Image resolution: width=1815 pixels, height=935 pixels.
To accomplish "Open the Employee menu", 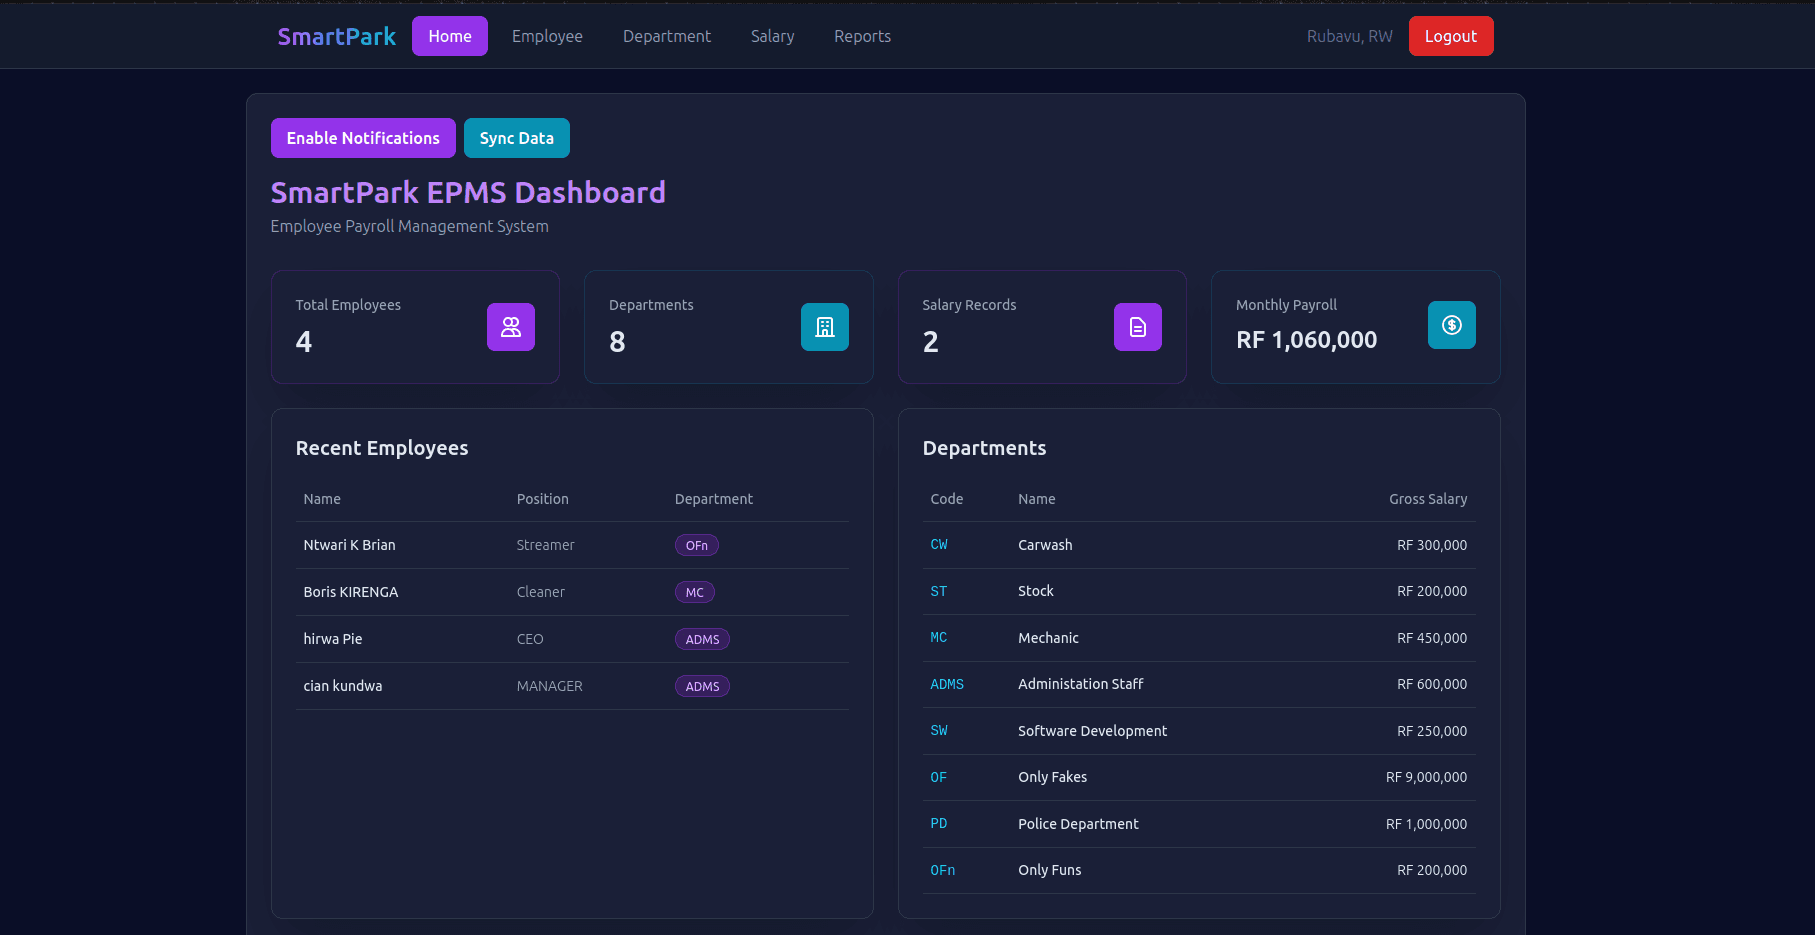I will (547, 36).
